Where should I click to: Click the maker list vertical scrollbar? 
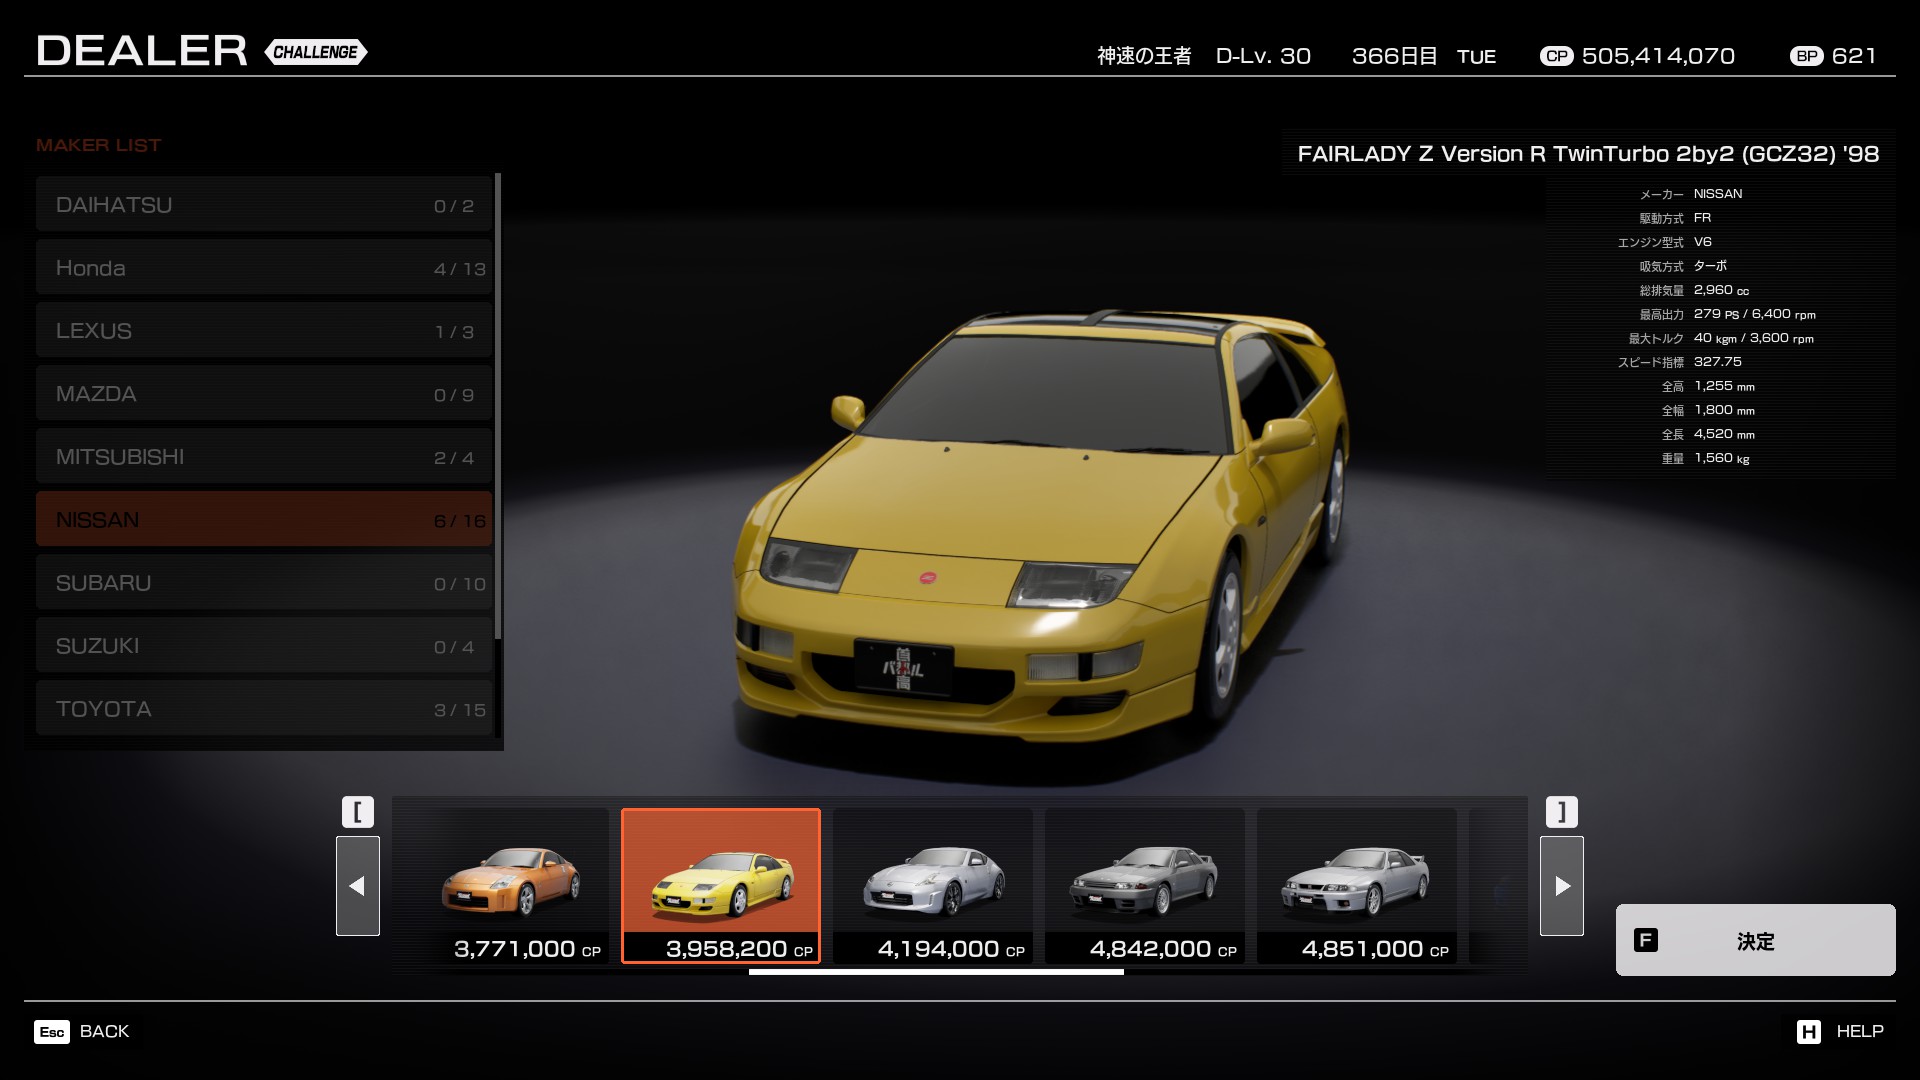click(498, 405)
